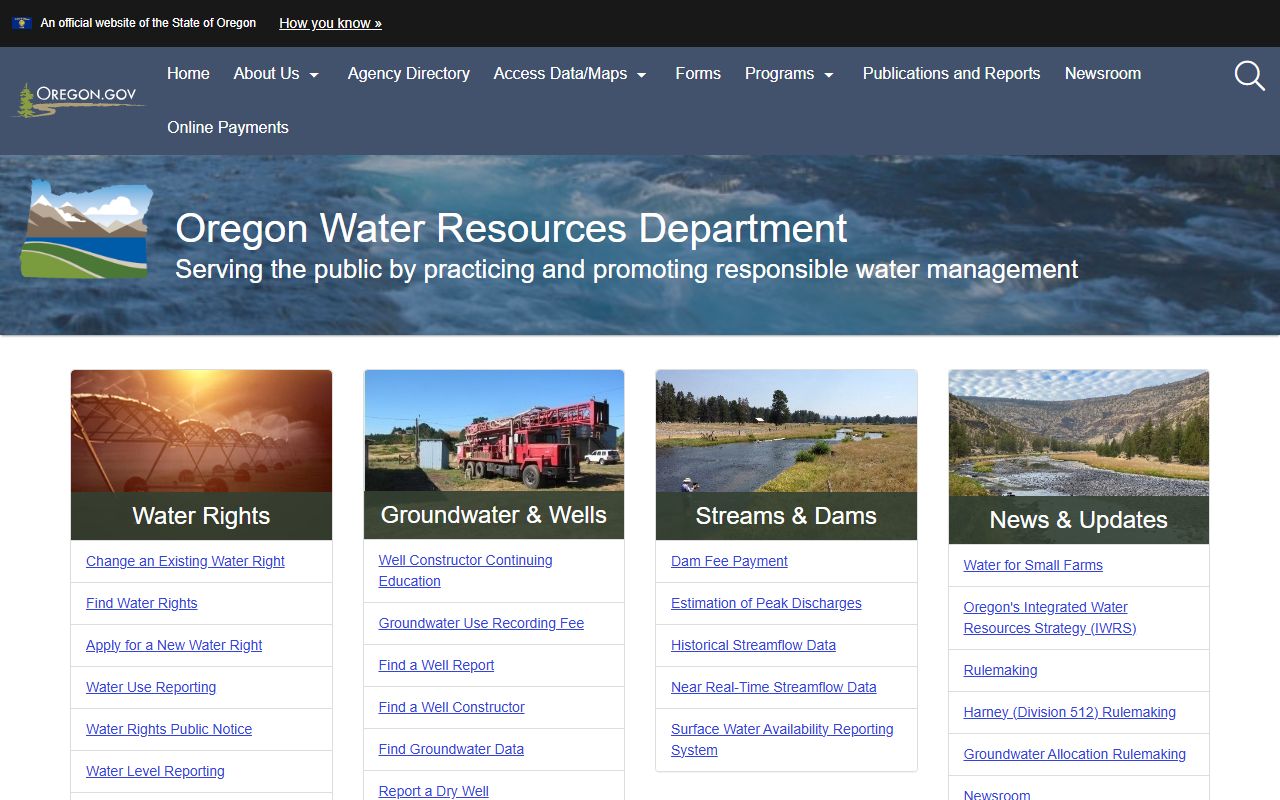Click the Streams & Dams river image

point(786,431)
